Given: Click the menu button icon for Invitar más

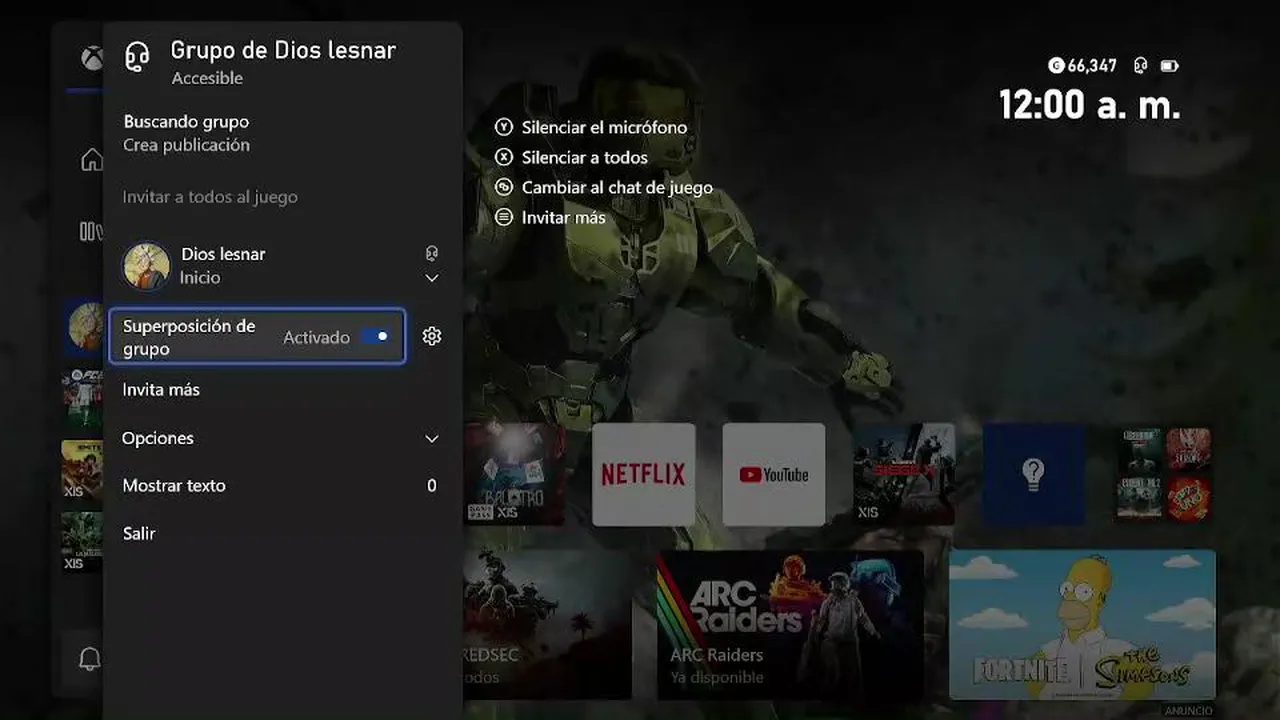Looking at the screenshot, I should [x=504, y=217].
